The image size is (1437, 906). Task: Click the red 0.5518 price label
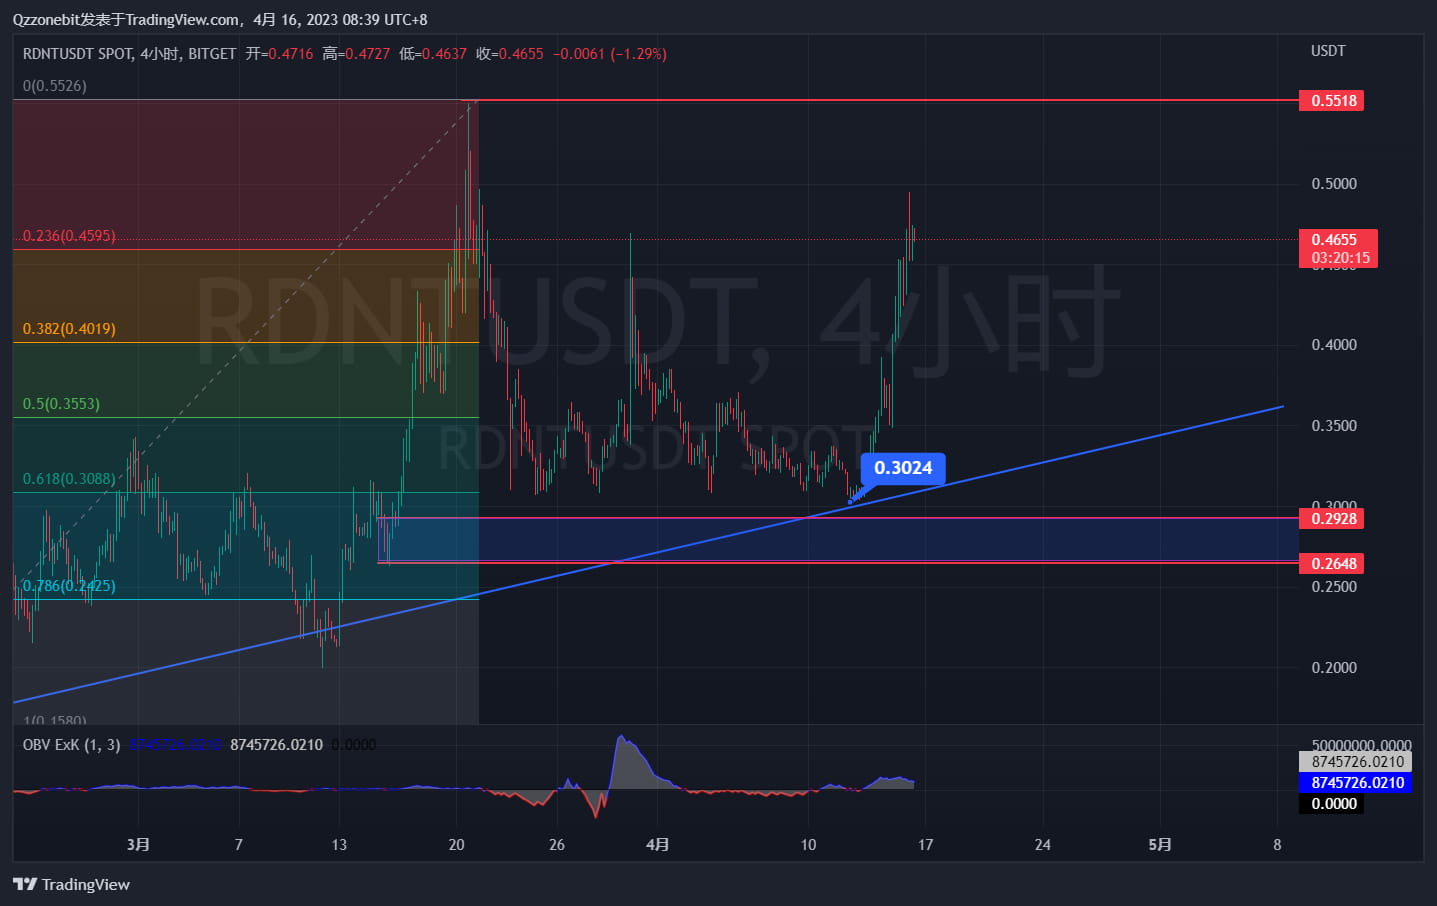point(1333,101)
